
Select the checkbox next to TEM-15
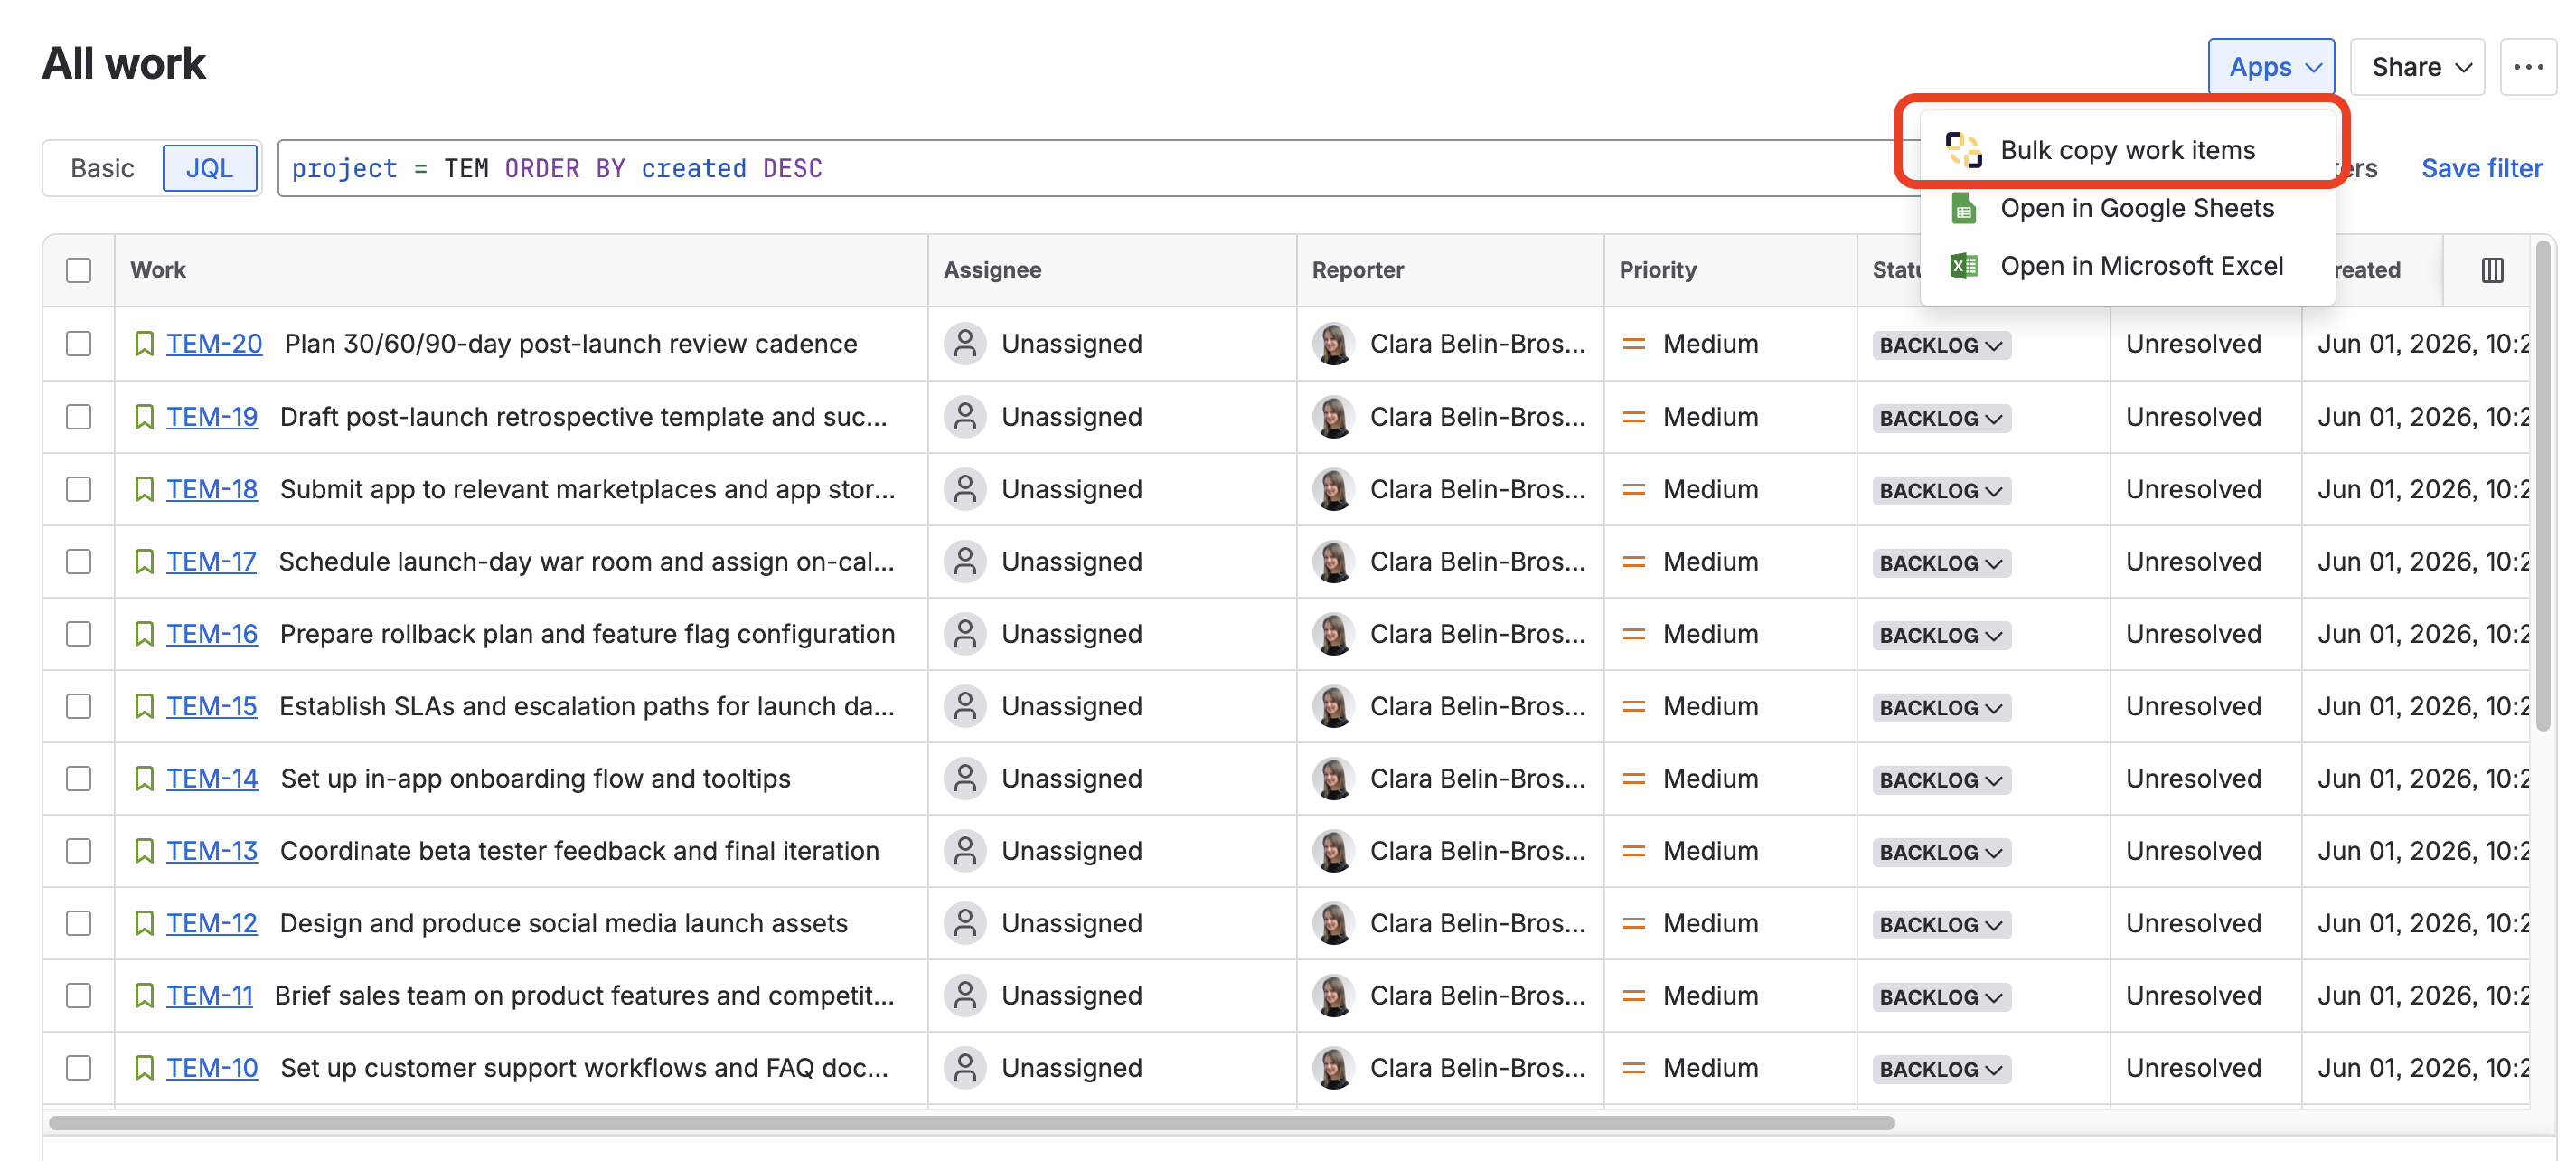(78, 707)
